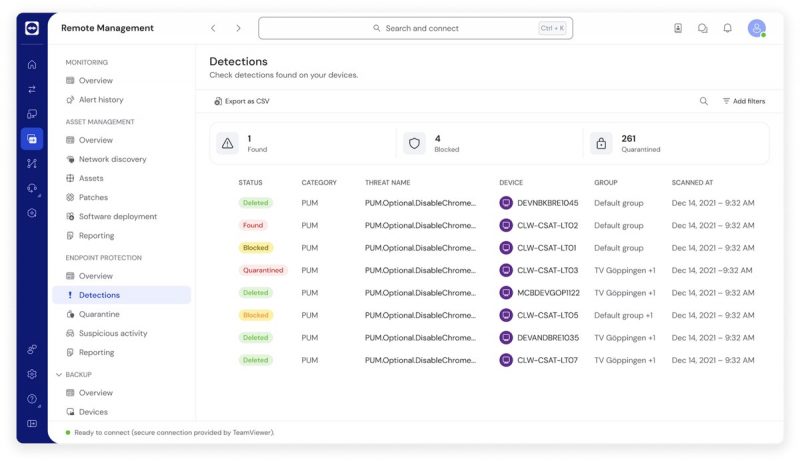Viewport: 800px width, 463px height.
Task: Click the Quarantined status badge
Action: 263,270
